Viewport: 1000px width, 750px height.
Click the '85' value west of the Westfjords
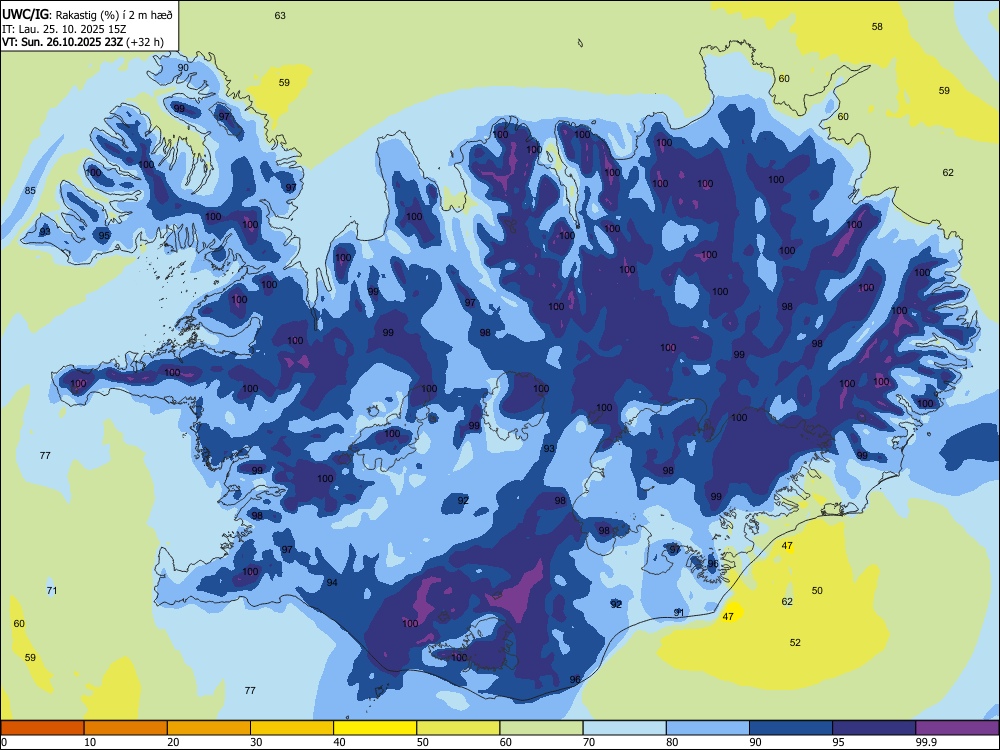click(30, 191)
